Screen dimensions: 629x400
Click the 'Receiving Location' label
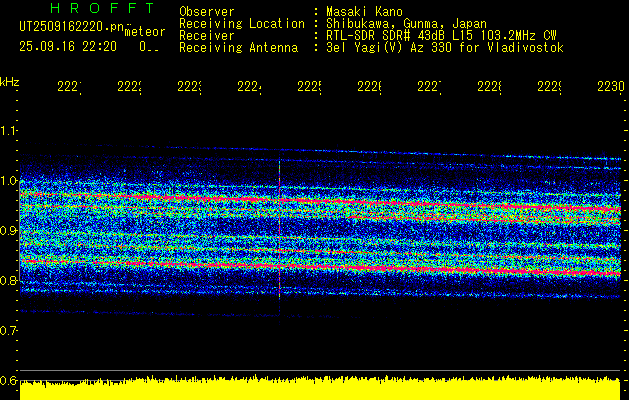click(x=242, y=24)
